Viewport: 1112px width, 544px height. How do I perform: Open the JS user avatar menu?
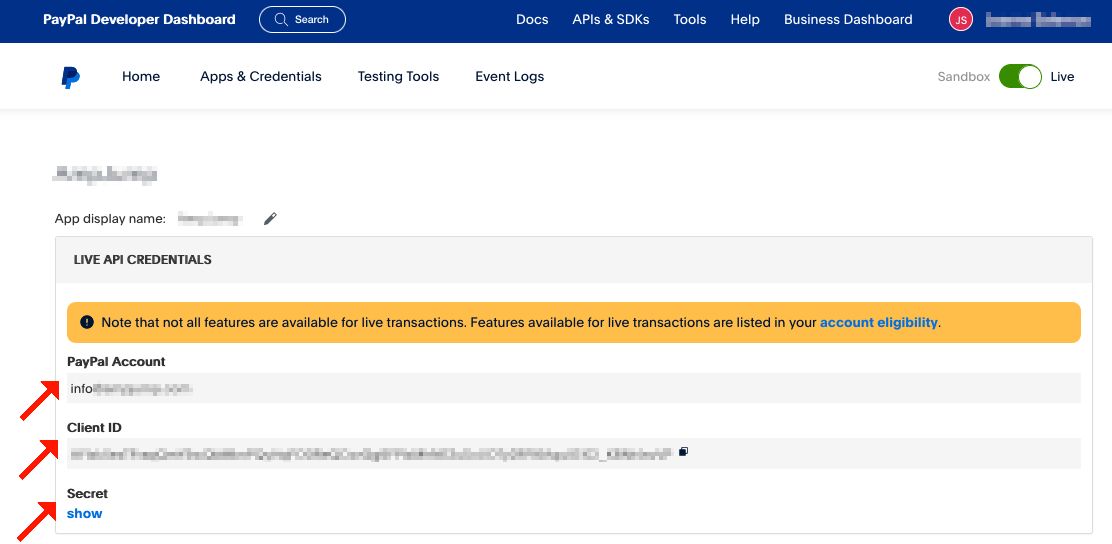pyautogui.click(x=961, y=20)
